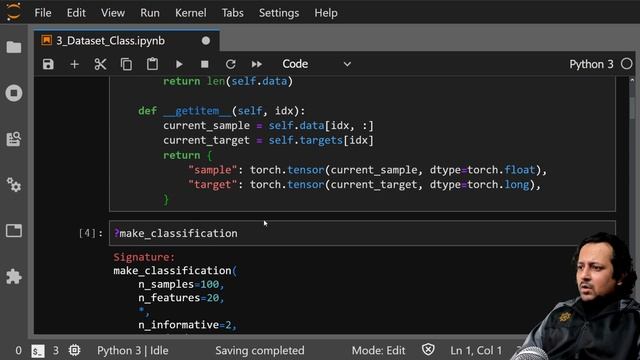Open the Open Tabs sidebar icon
The width and height of the screenshot is (640, 360).
pos(14,231)
